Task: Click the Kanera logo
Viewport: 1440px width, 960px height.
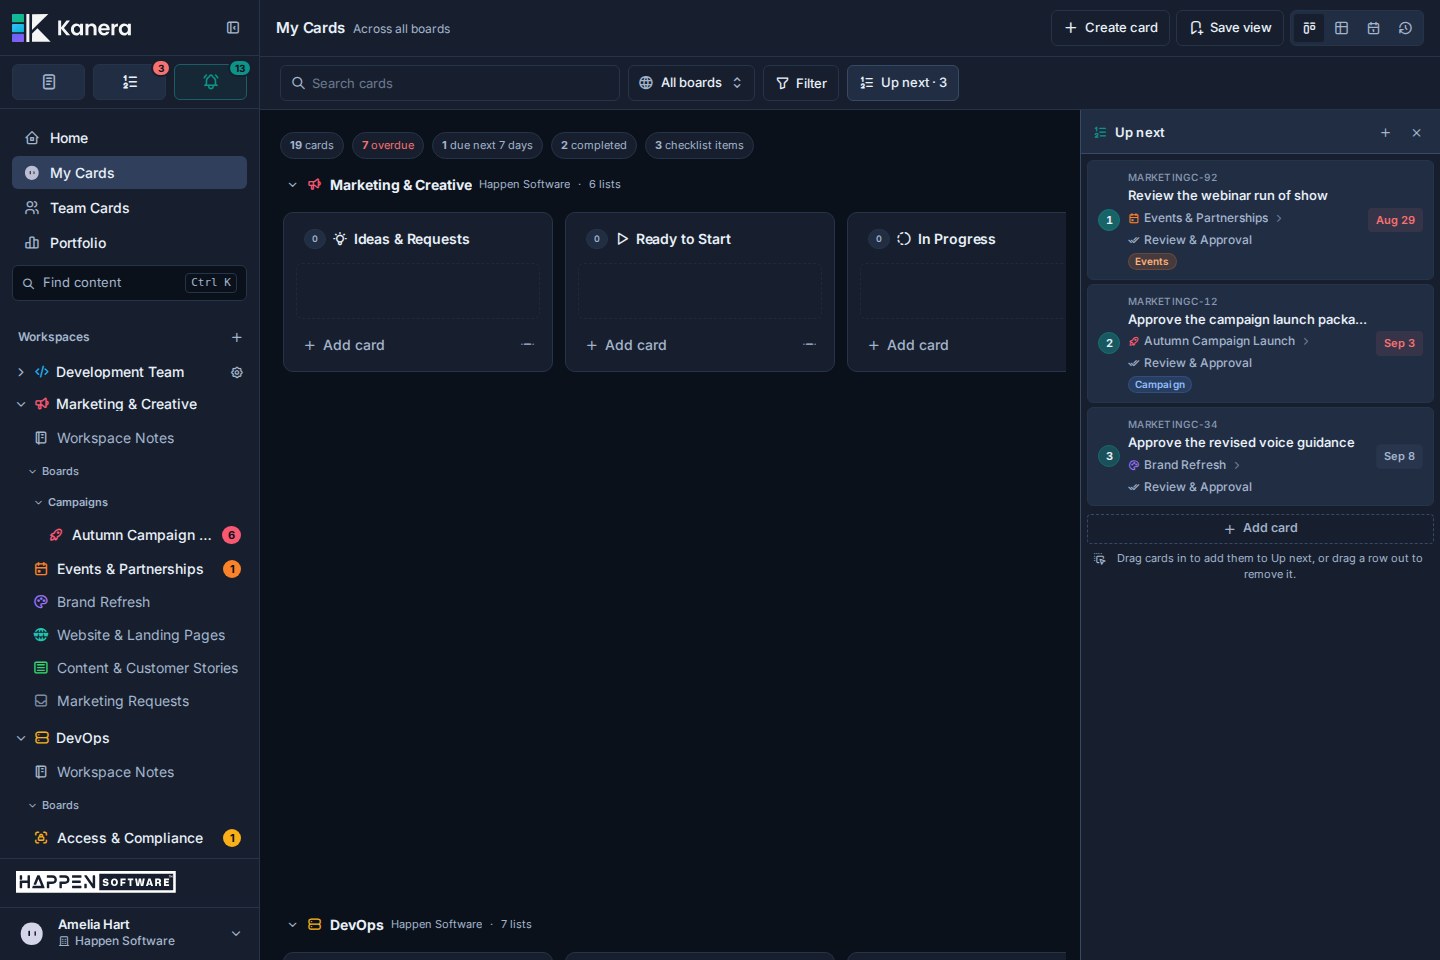Action: tap(72, 28)
